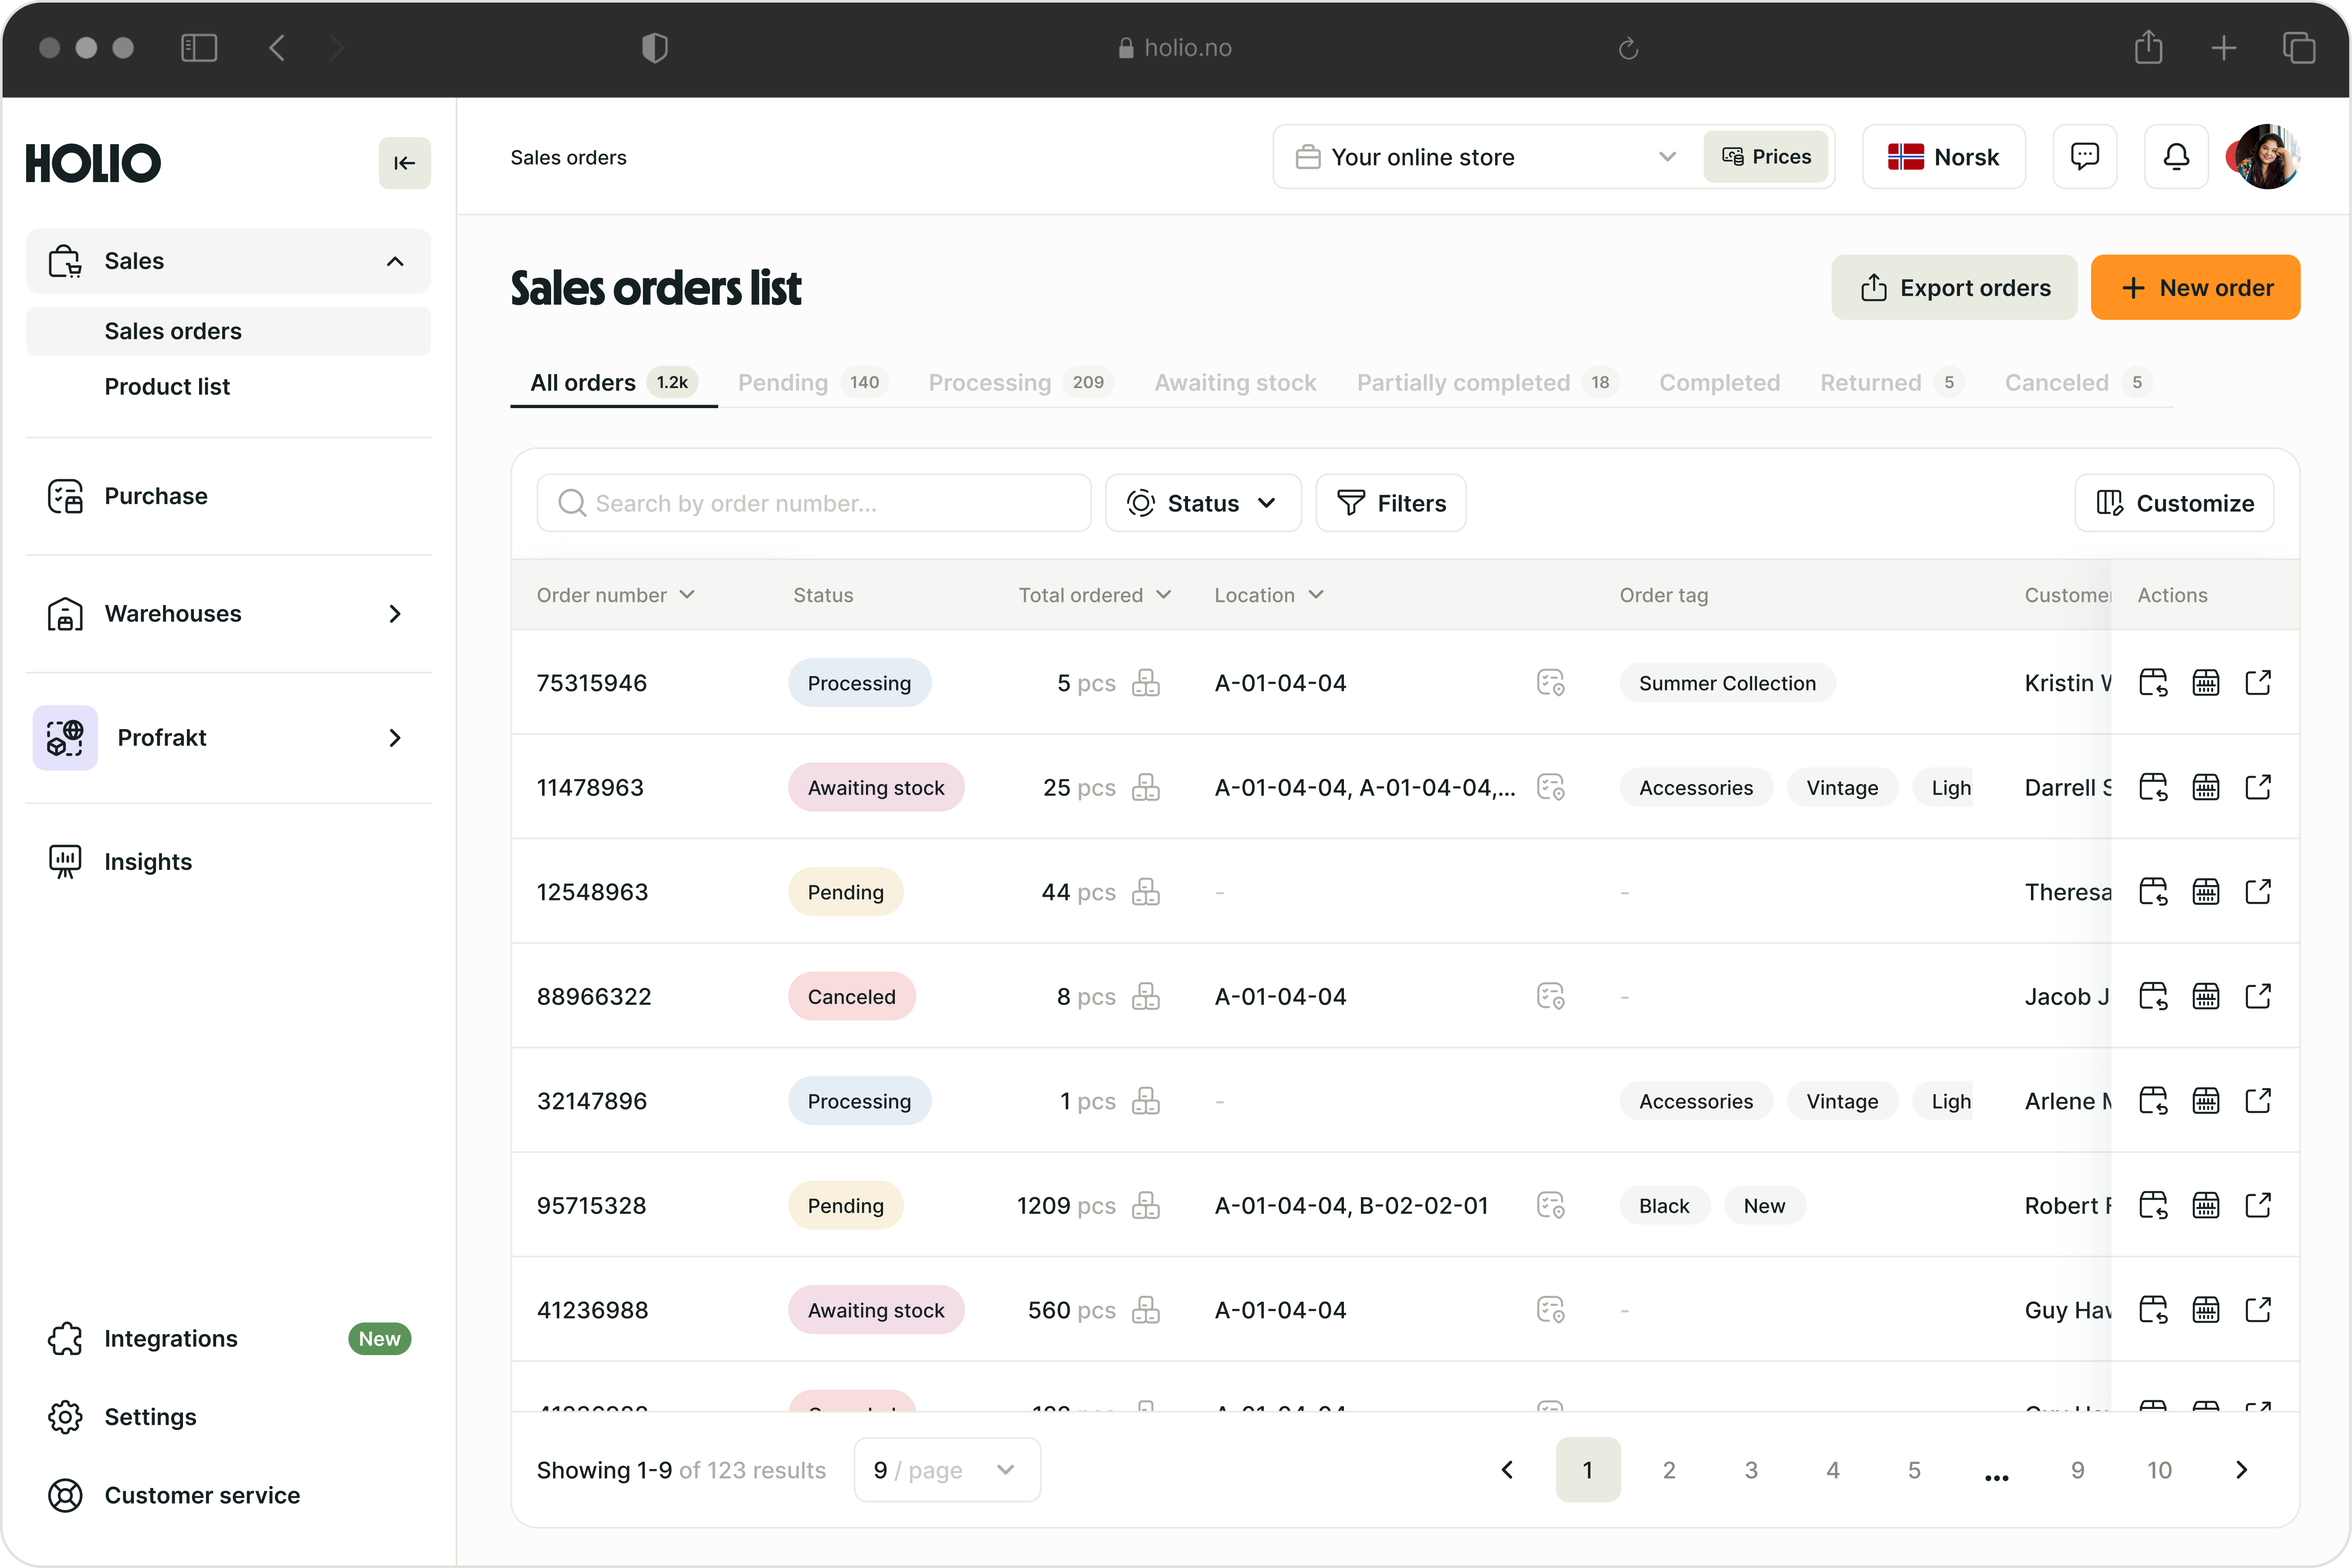Open the Insights sidebar item
Screen dimensions: 2352x1568
pyautogui.click(x=148, y=862)
